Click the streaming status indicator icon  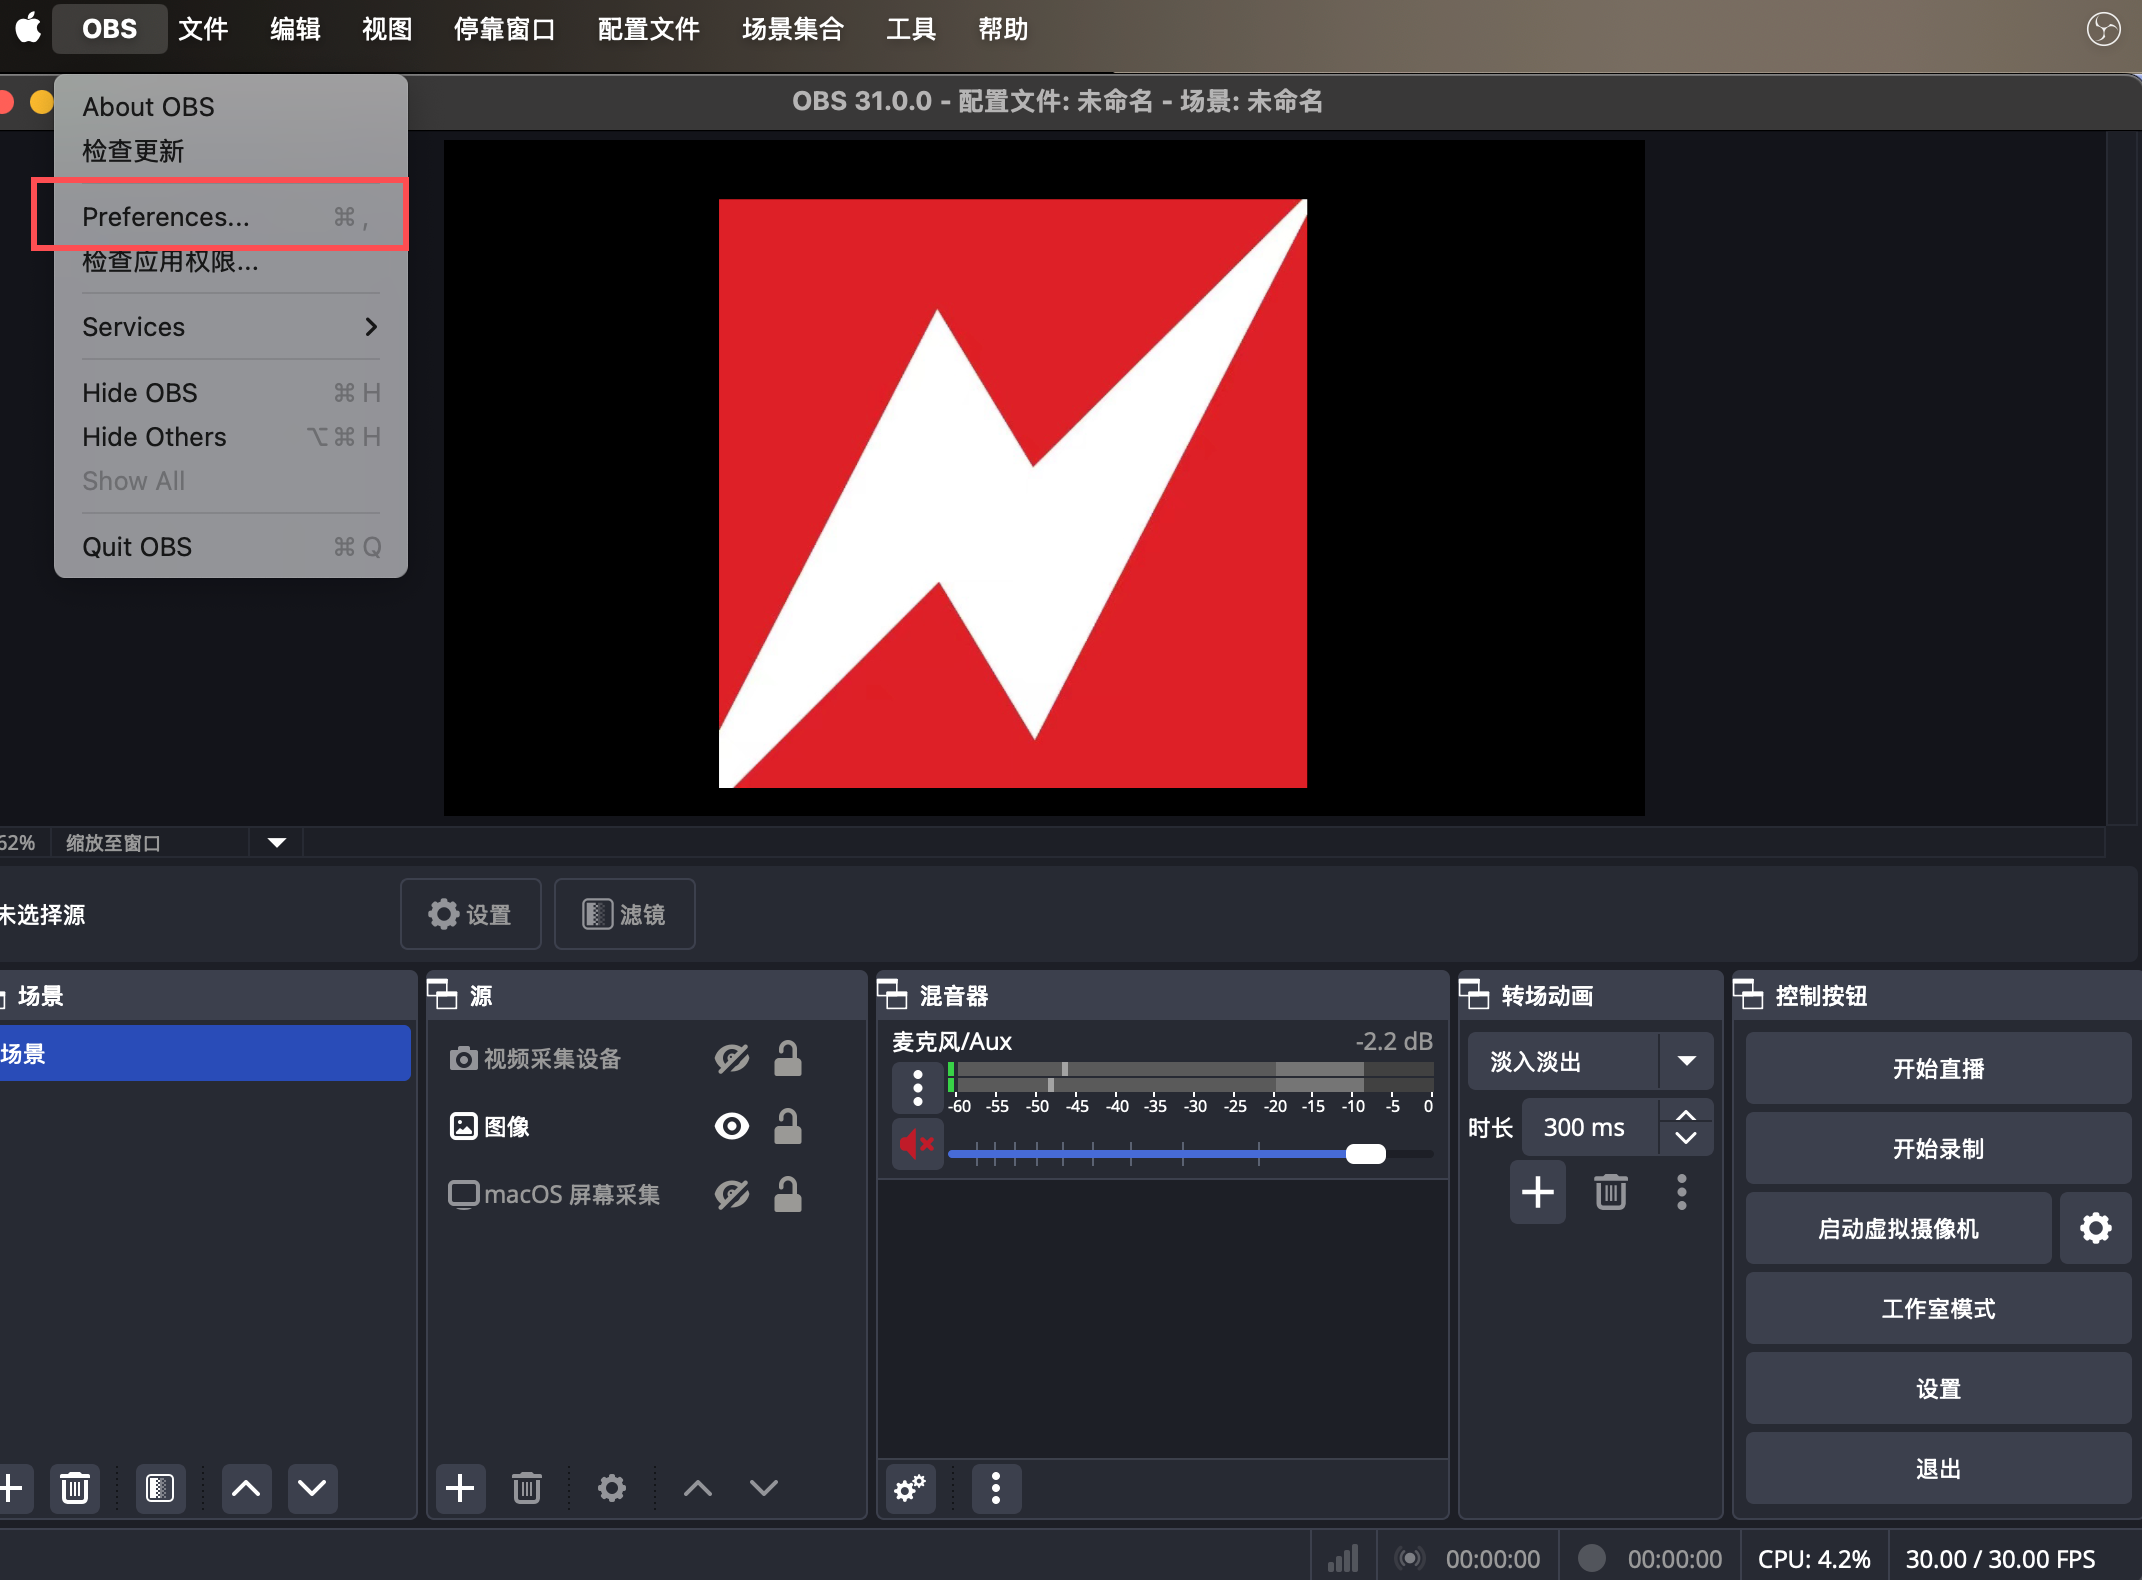pyautogui.click(x=1410, y=1558)
